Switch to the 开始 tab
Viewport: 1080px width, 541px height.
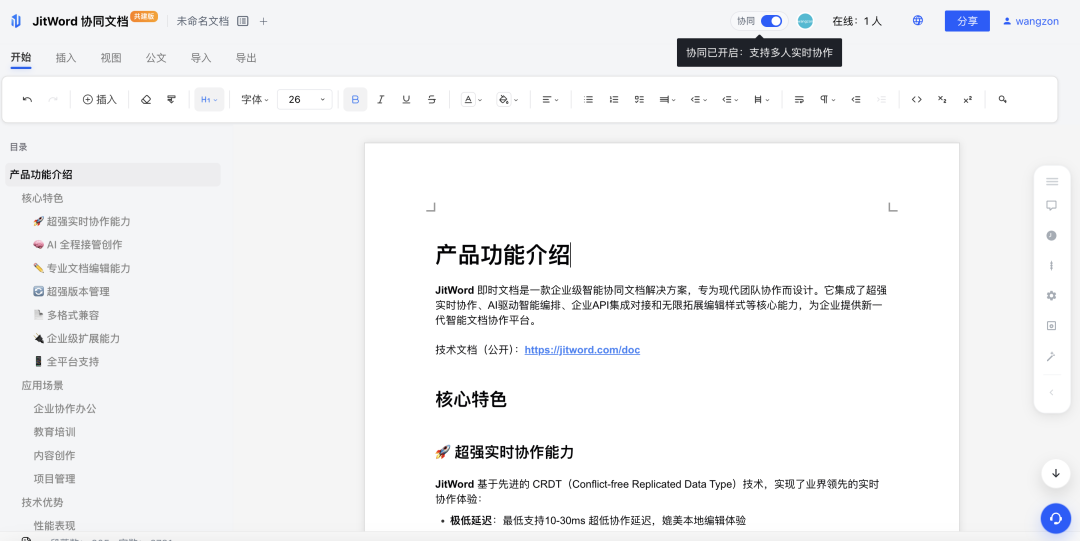[21, 58]
